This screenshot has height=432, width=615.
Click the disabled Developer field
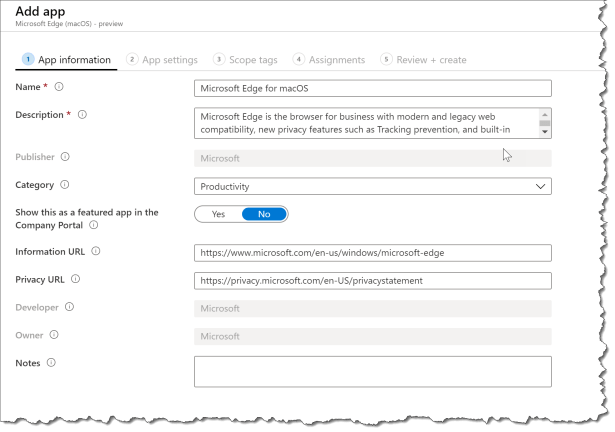pyautogui.click(x=373, y=309)
